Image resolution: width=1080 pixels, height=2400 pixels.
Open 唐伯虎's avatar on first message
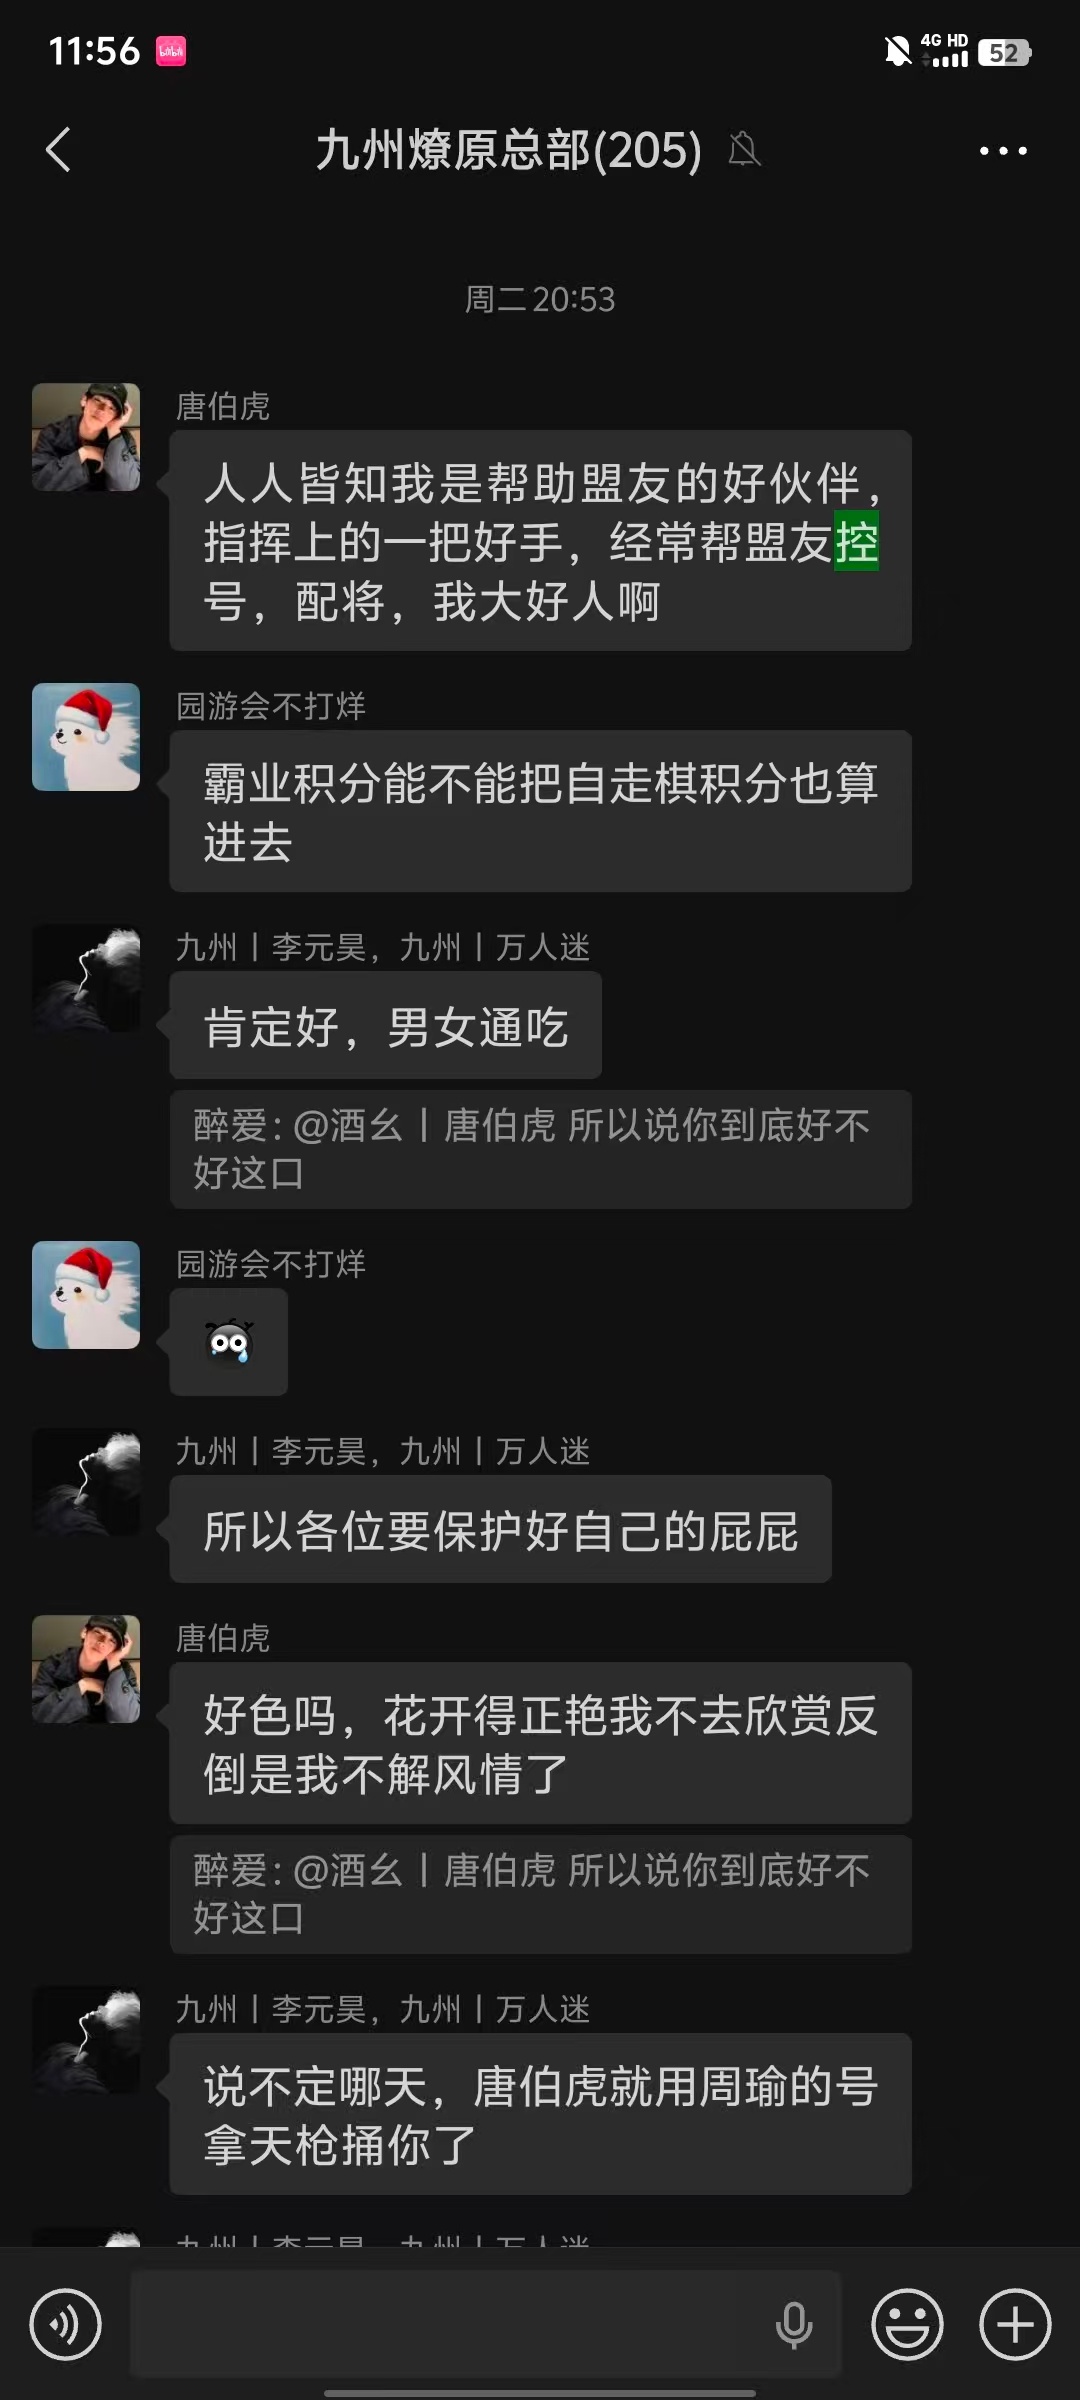[86, 437]
